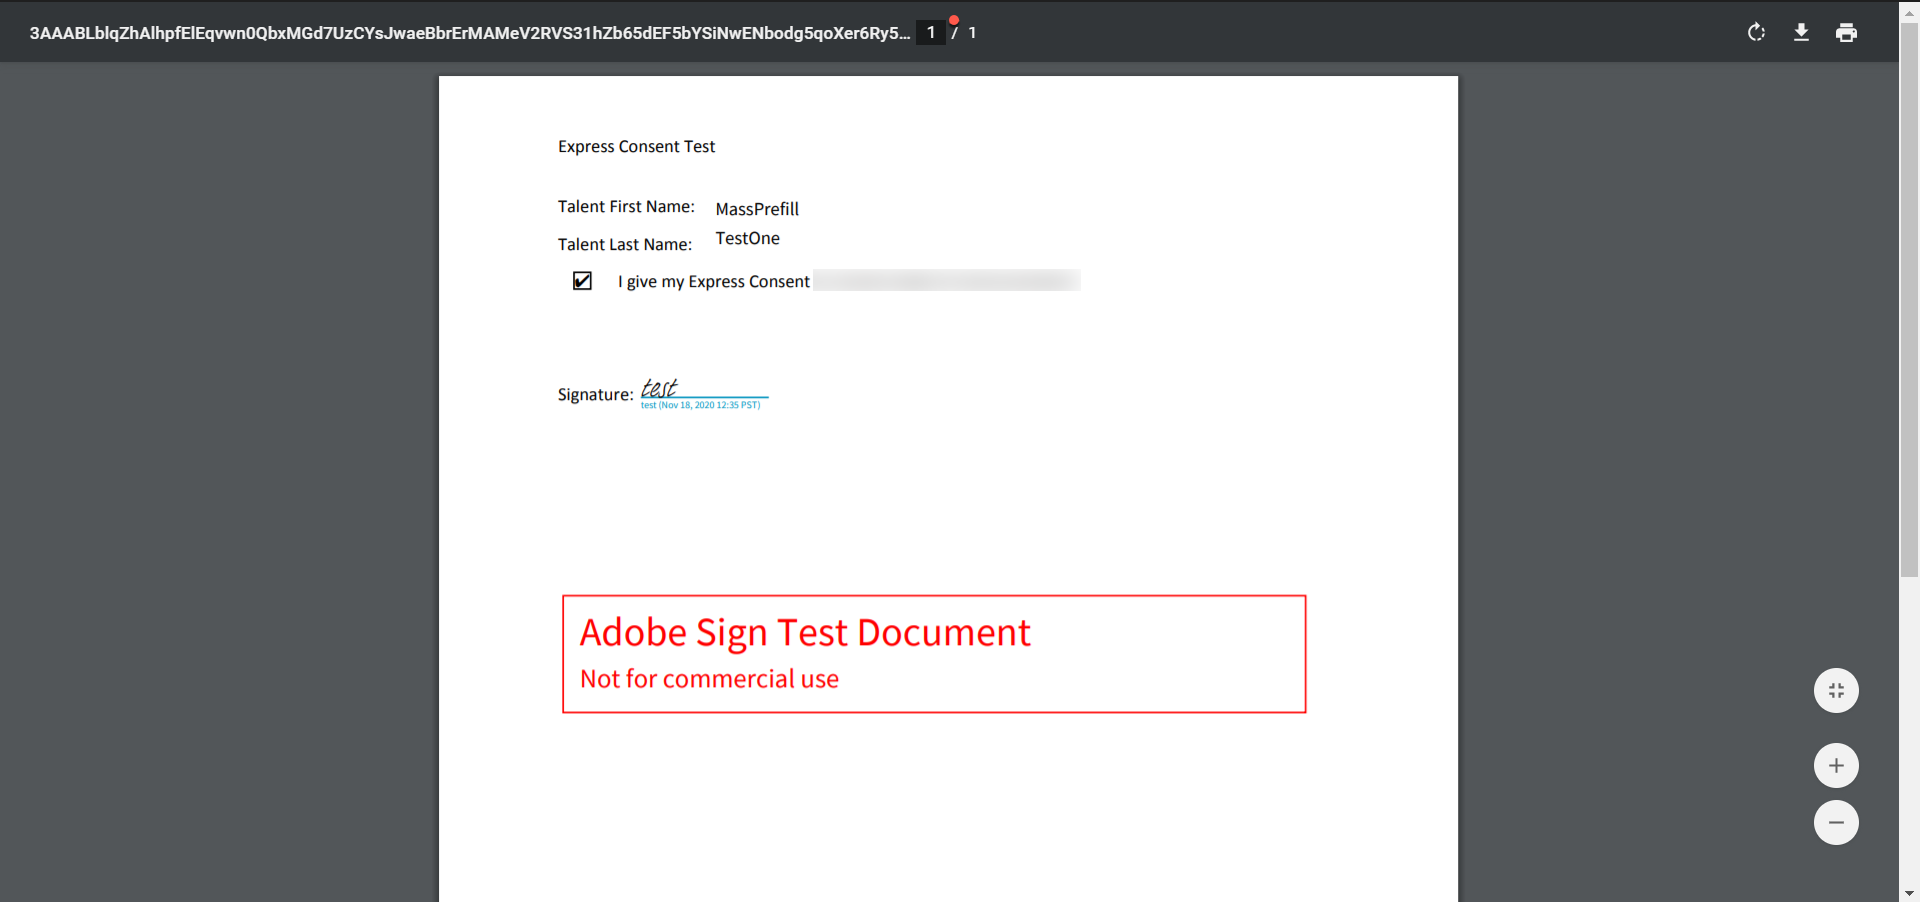Toggle the Express Consent checkbox
1920x902 pixels.
tap(582, 281)
